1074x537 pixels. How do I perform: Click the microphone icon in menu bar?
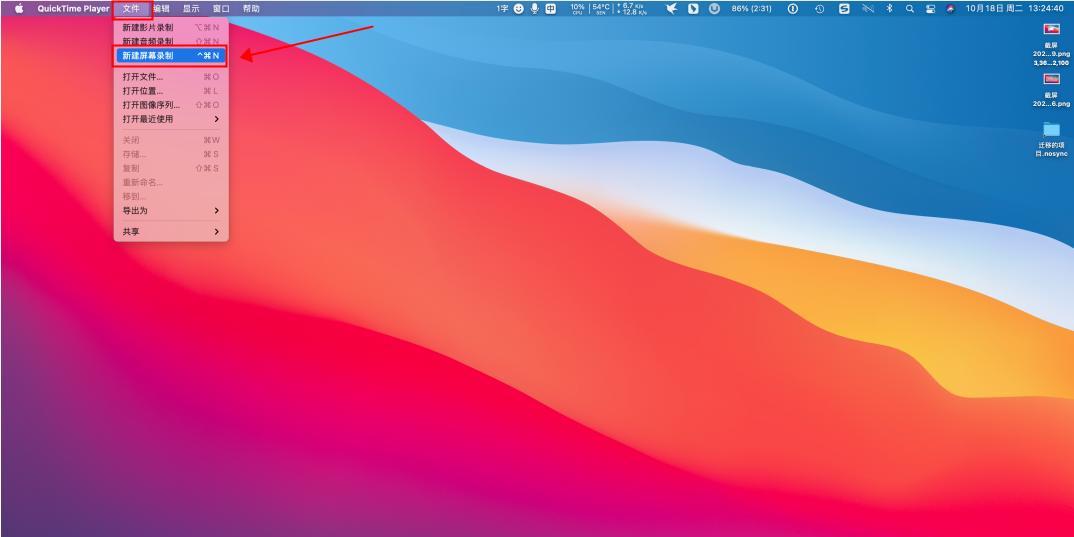pos(534,9)
